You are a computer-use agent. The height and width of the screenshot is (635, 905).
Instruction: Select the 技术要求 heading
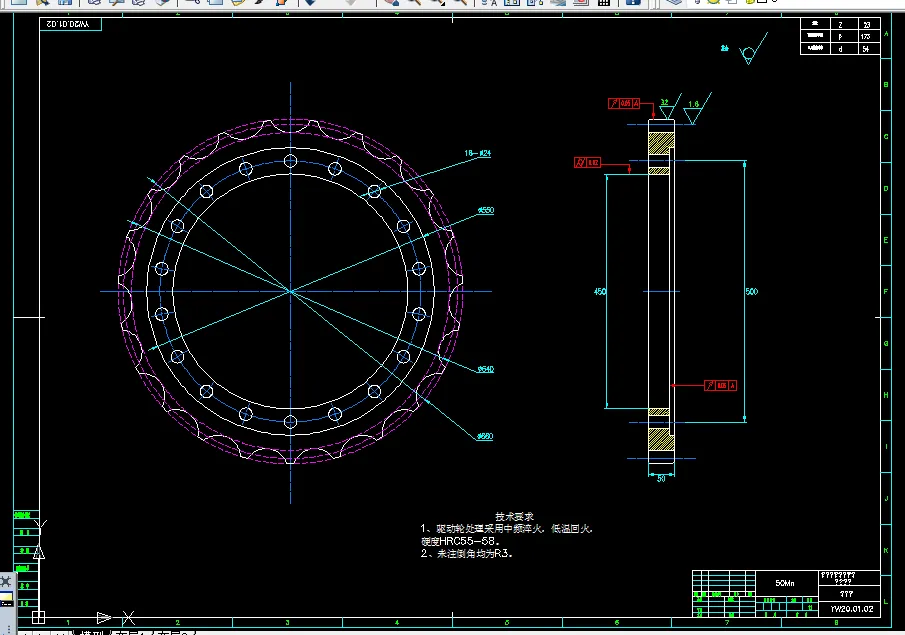point(514,517)
